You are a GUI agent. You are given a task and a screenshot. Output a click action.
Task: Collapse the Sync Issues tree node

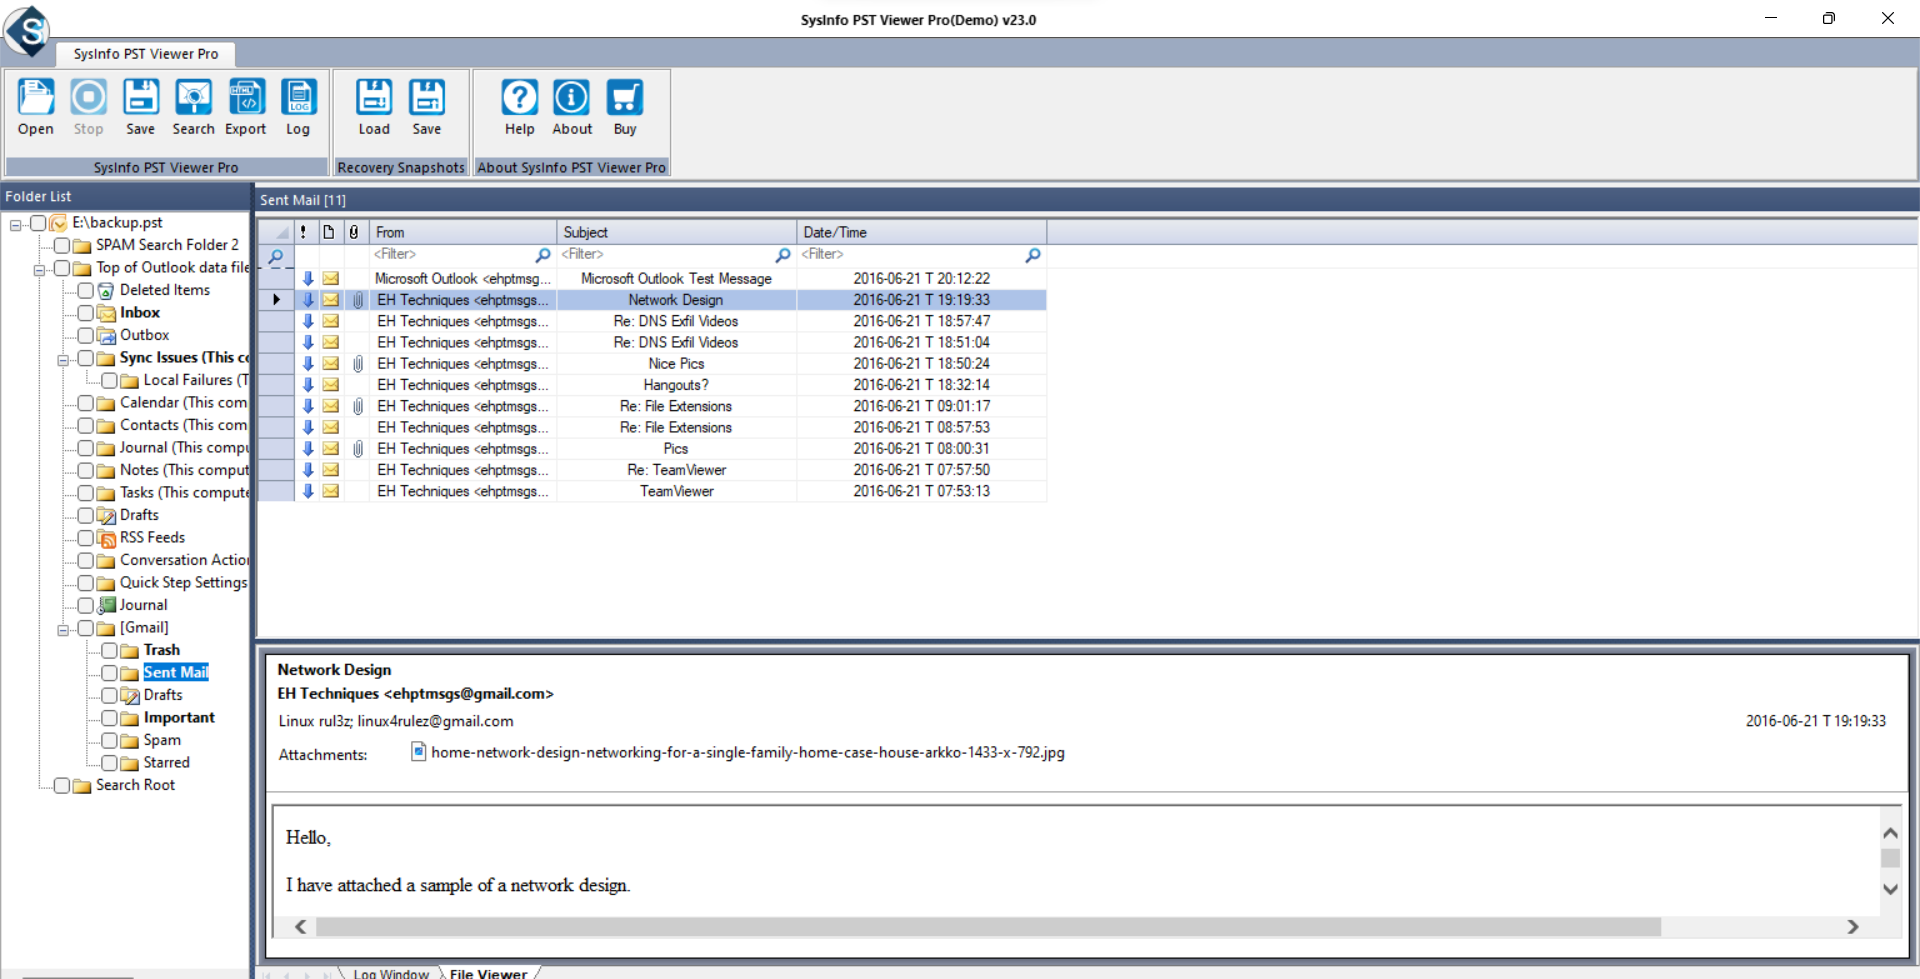[x=64, y=359]
